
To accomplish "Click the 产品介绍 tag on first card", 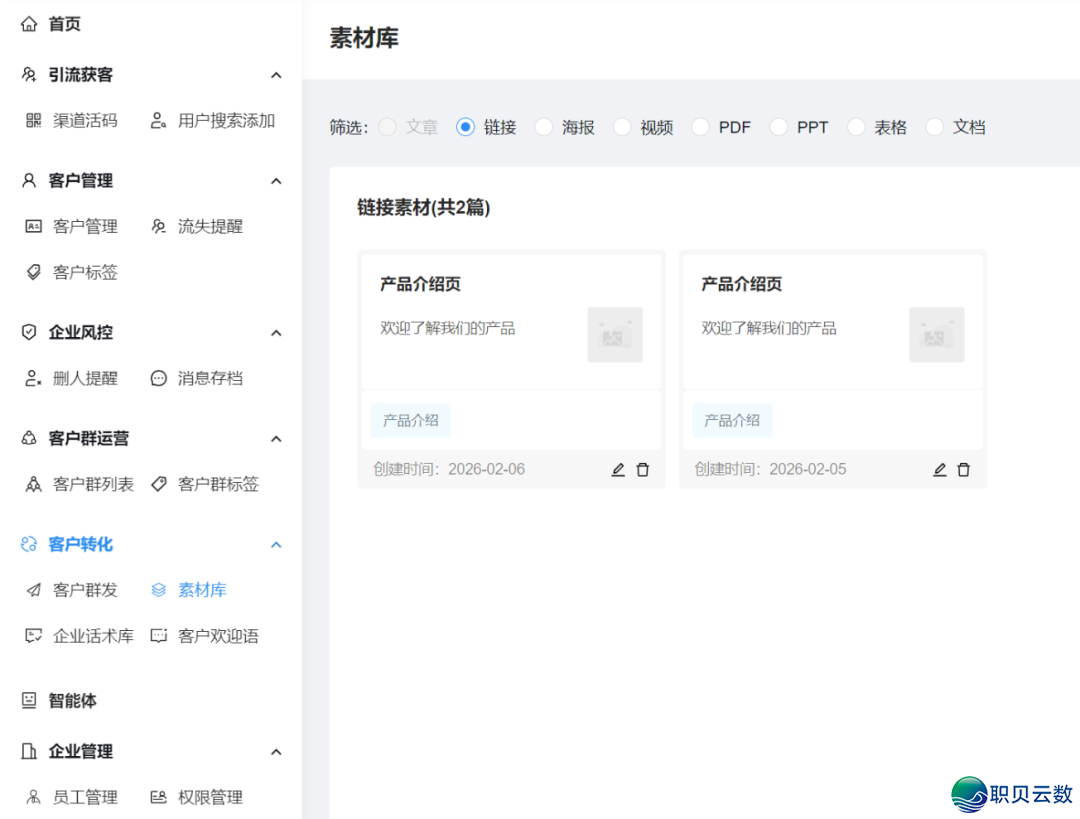I will tap(411, 420).
